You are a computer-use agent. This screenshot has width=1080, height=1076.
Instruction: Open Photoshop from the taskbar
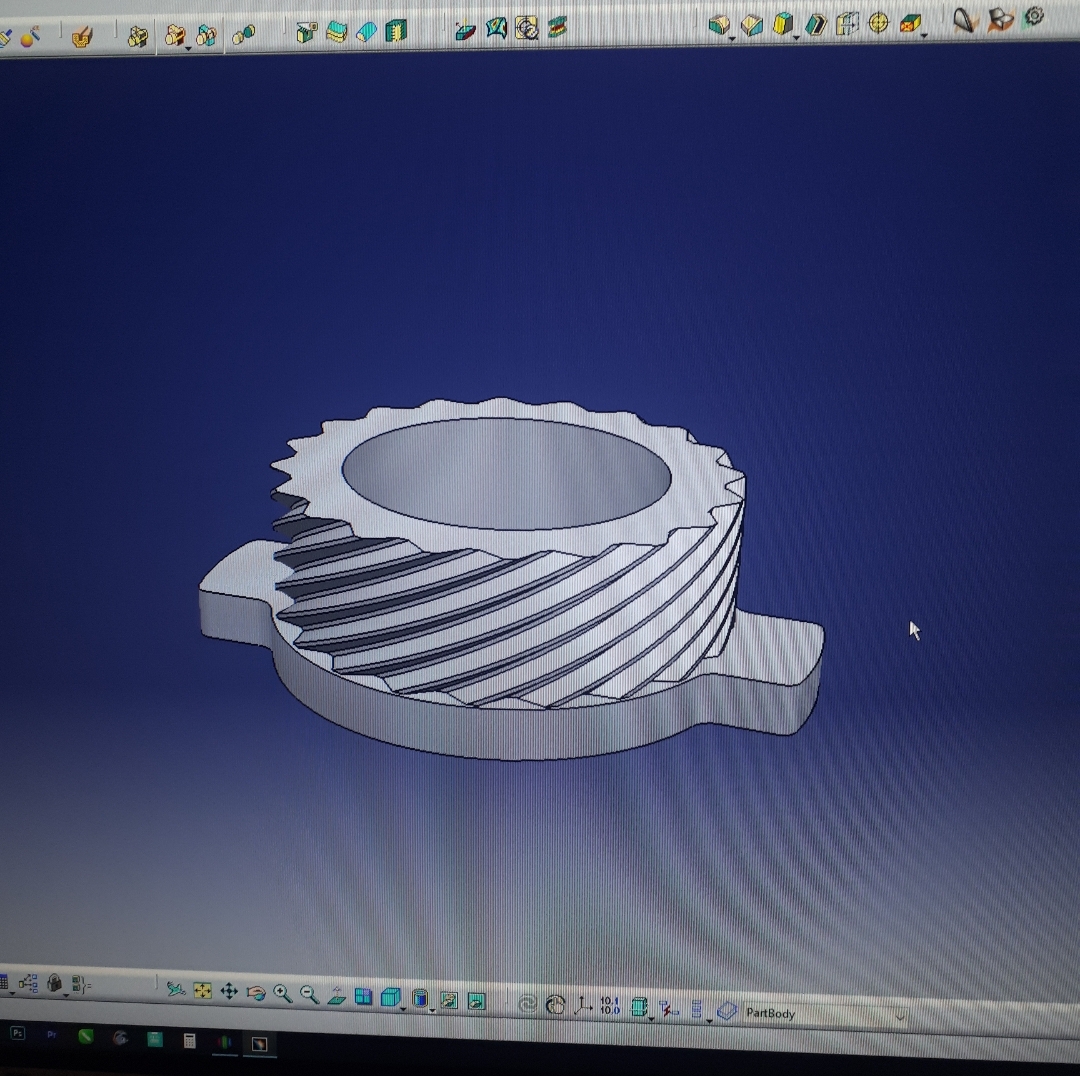coord(18,1033)
